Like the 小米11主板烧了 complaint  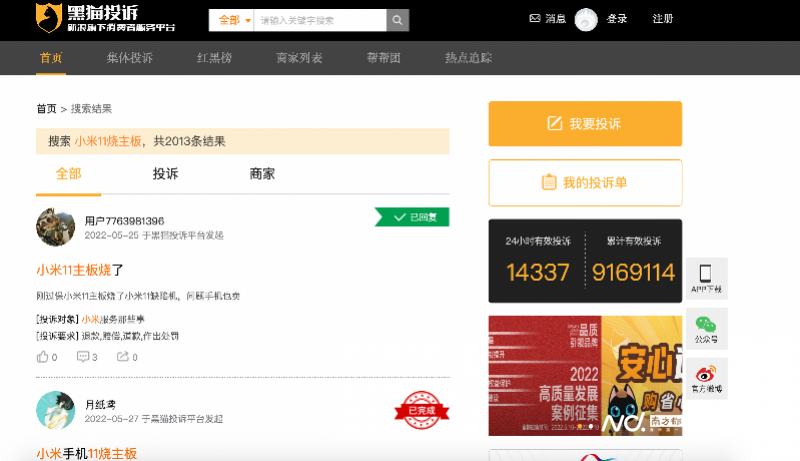47,357
